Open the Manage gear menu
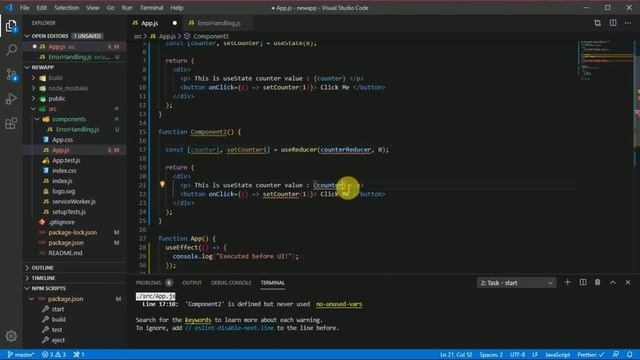This screenshot has width=640, height=360. [x=11, y=336]
